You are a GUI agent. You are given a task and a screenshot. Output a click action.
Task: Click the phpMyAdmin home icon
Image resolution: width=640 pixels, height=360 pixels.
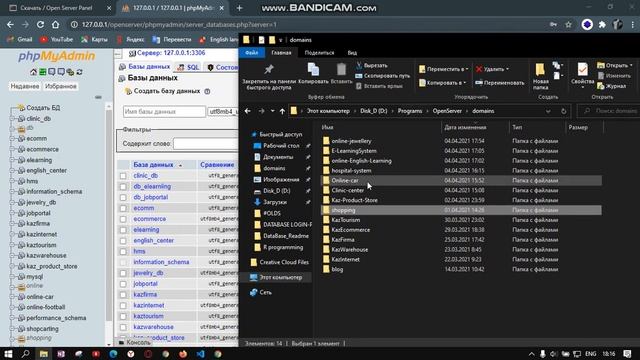pyautogui.click(x=33, y=72)
